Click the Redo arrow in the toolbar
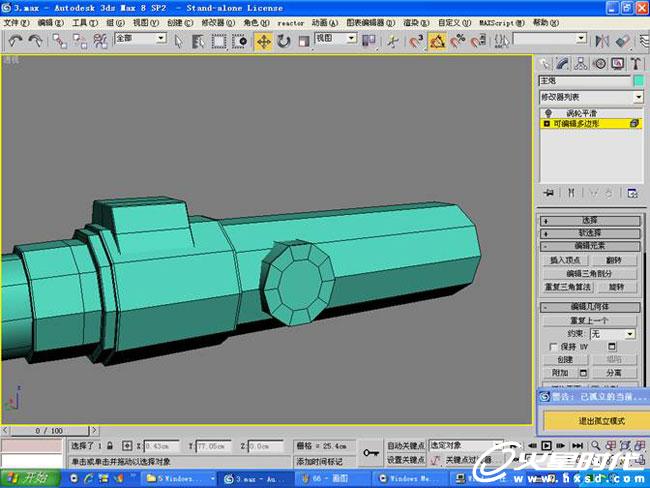 click(35, 41)
